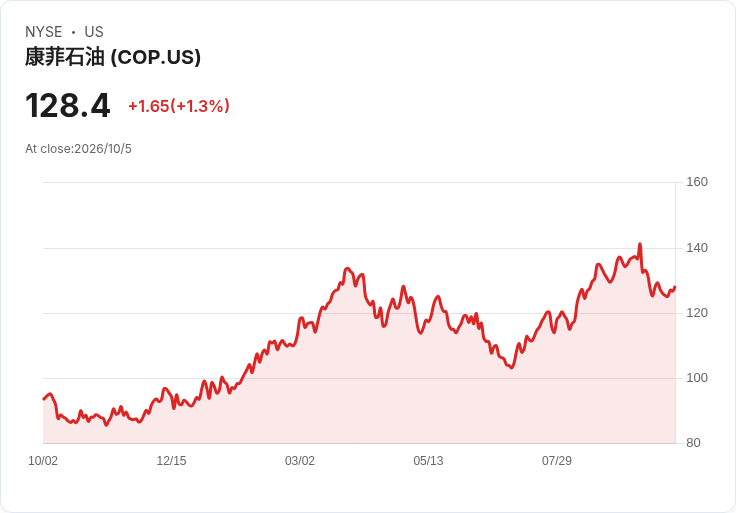Click the 120 y-axis label
Screen dimensions: 736x513
tap(697, 313)
